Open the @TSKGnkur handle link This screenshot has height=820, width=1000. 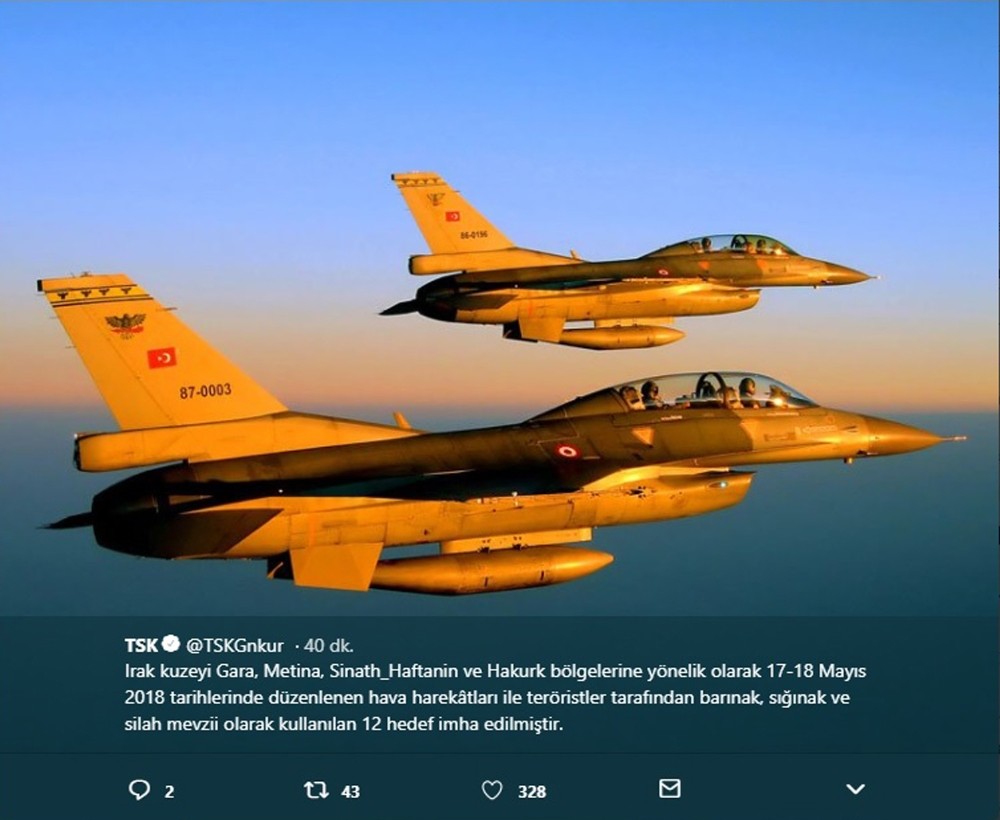click(x=235, y=646)
